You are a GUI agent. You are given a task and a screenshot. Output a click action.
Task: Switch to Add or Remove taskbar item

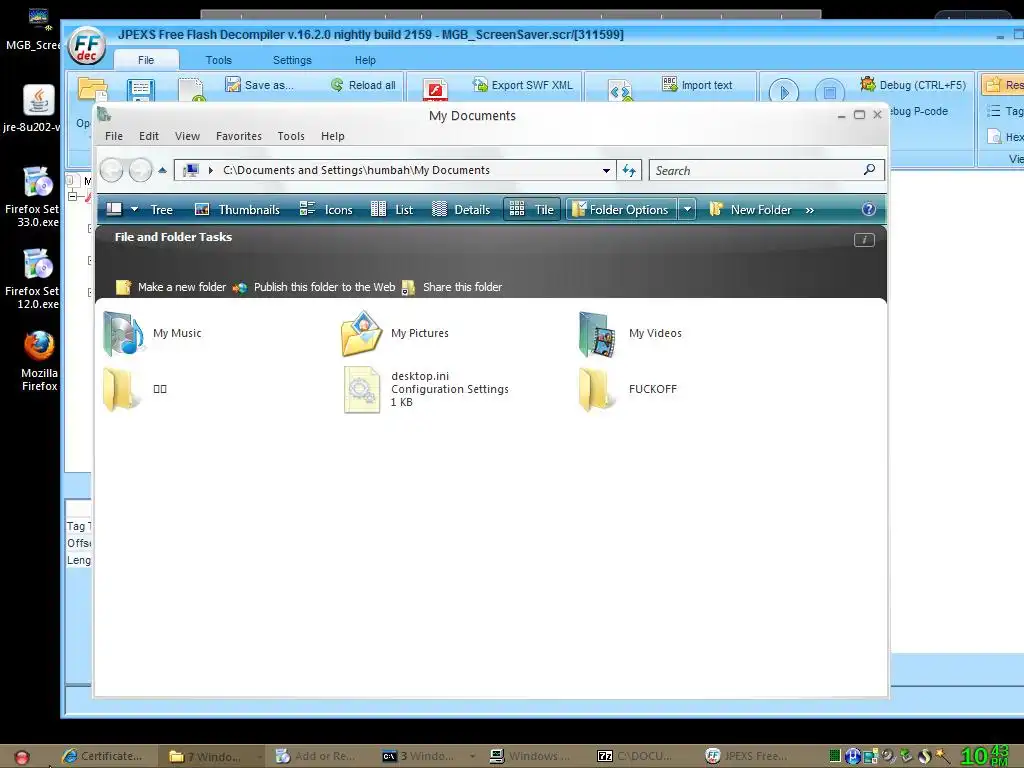(317, 756)
